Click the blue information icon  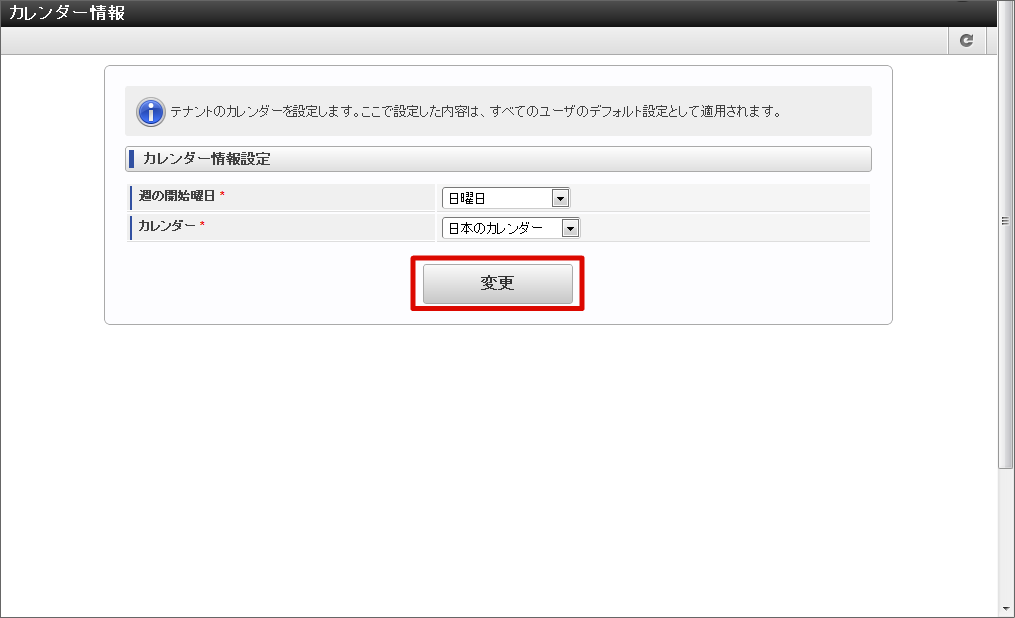point(151,112)
